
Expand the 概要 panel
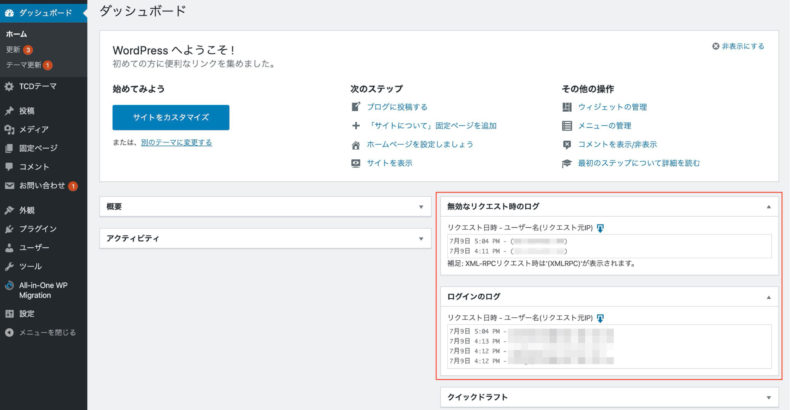pos(421,207)
